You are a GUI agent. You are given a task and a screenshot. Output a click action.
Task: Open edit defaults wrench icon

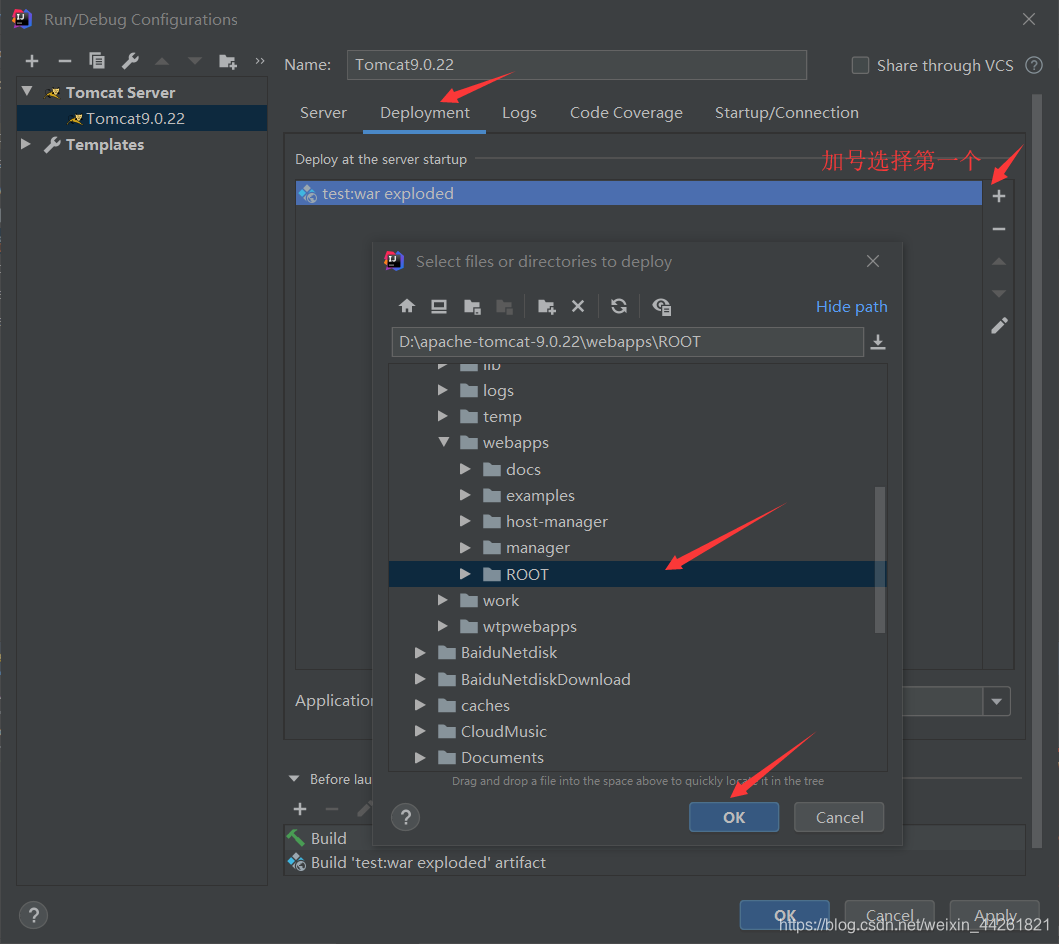pyautogui.click(x=130, y=61)
